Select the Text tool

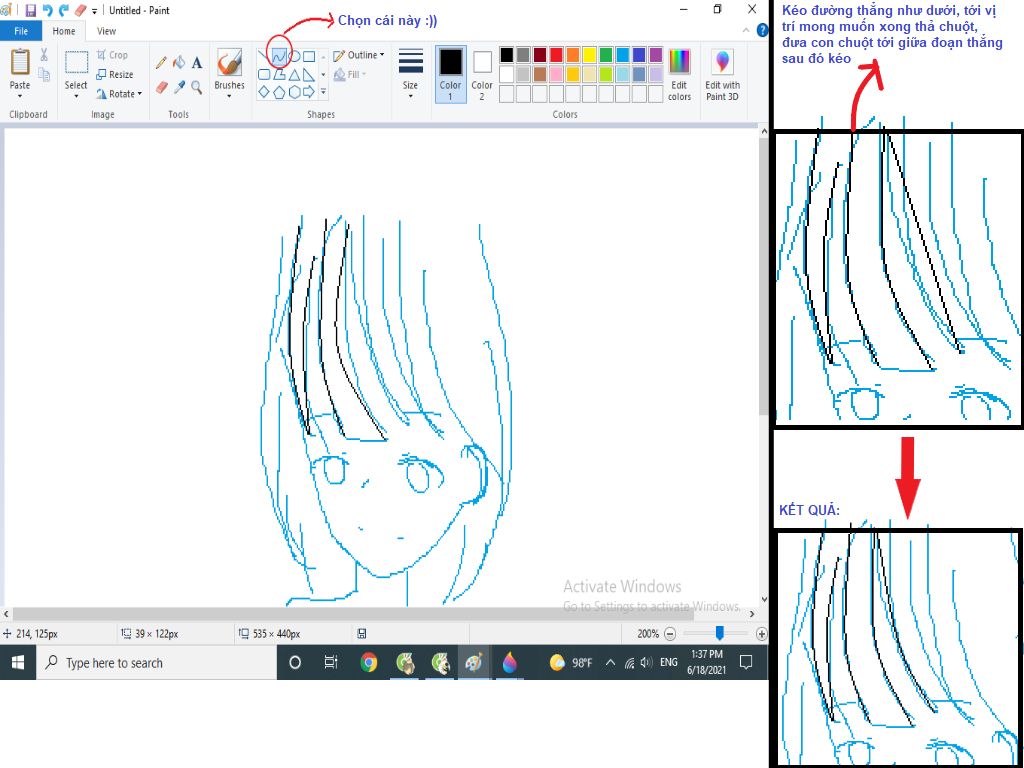click(x=197, y=63)
